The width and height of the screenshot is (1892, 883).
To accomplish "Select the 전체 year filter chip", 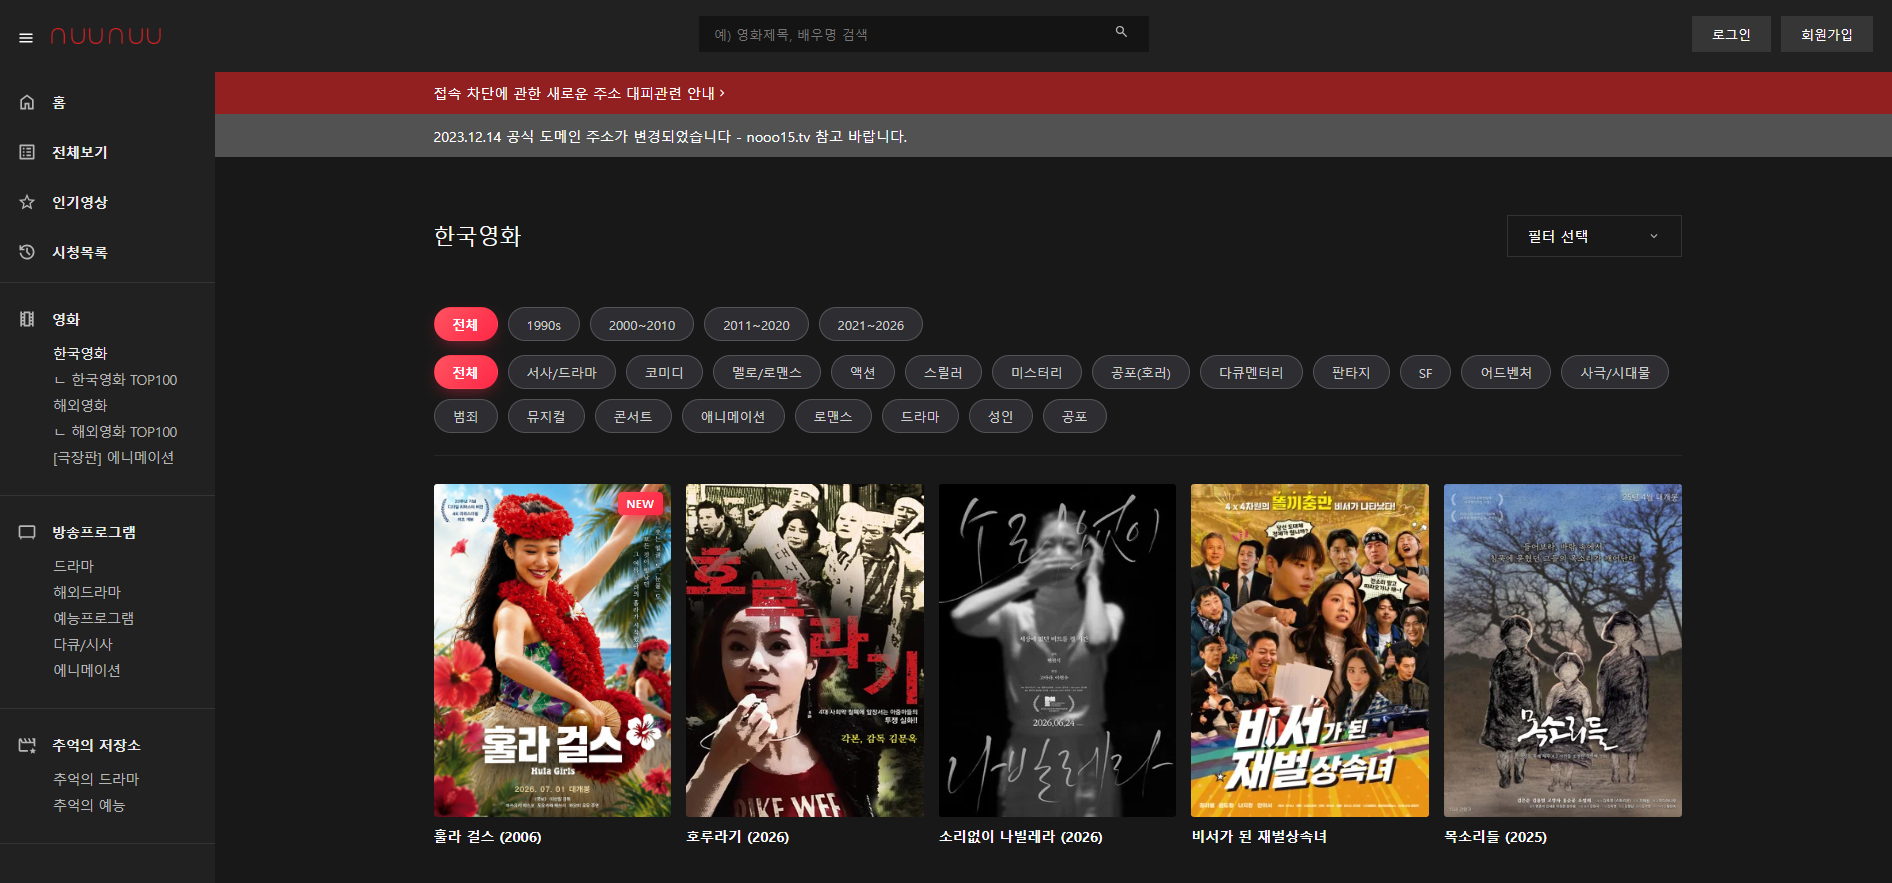I will click(x=466, y=324).
